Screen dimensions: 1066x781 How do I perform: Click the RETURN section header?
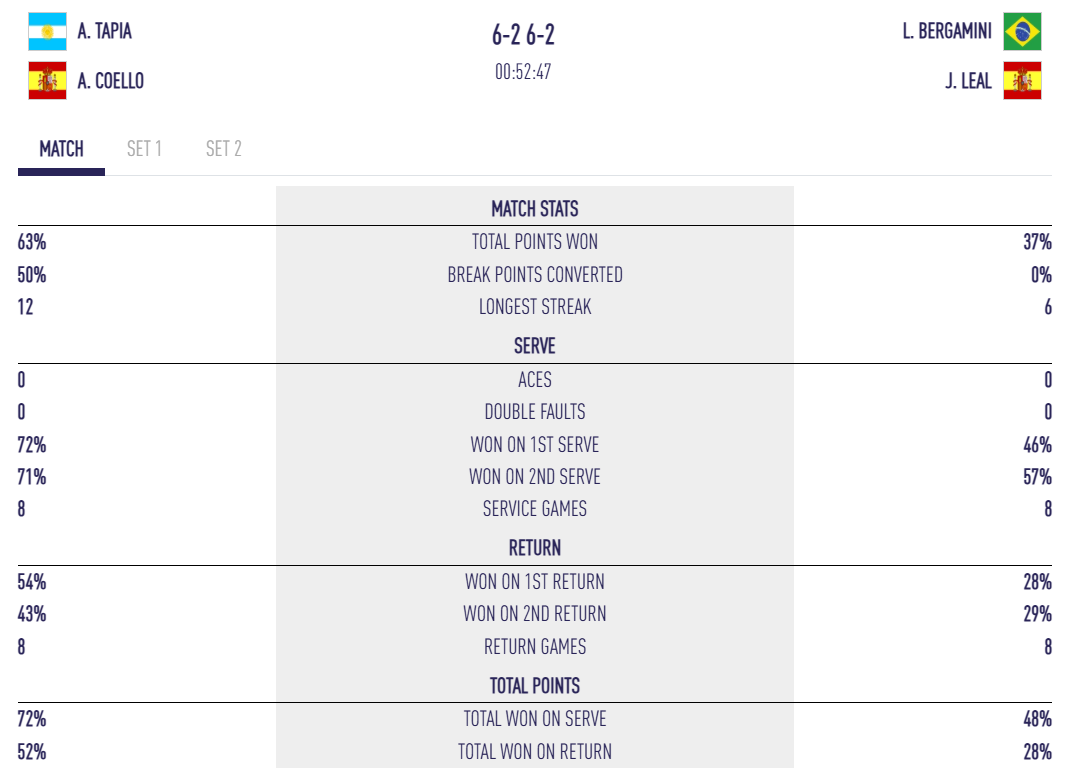point(534,548)
